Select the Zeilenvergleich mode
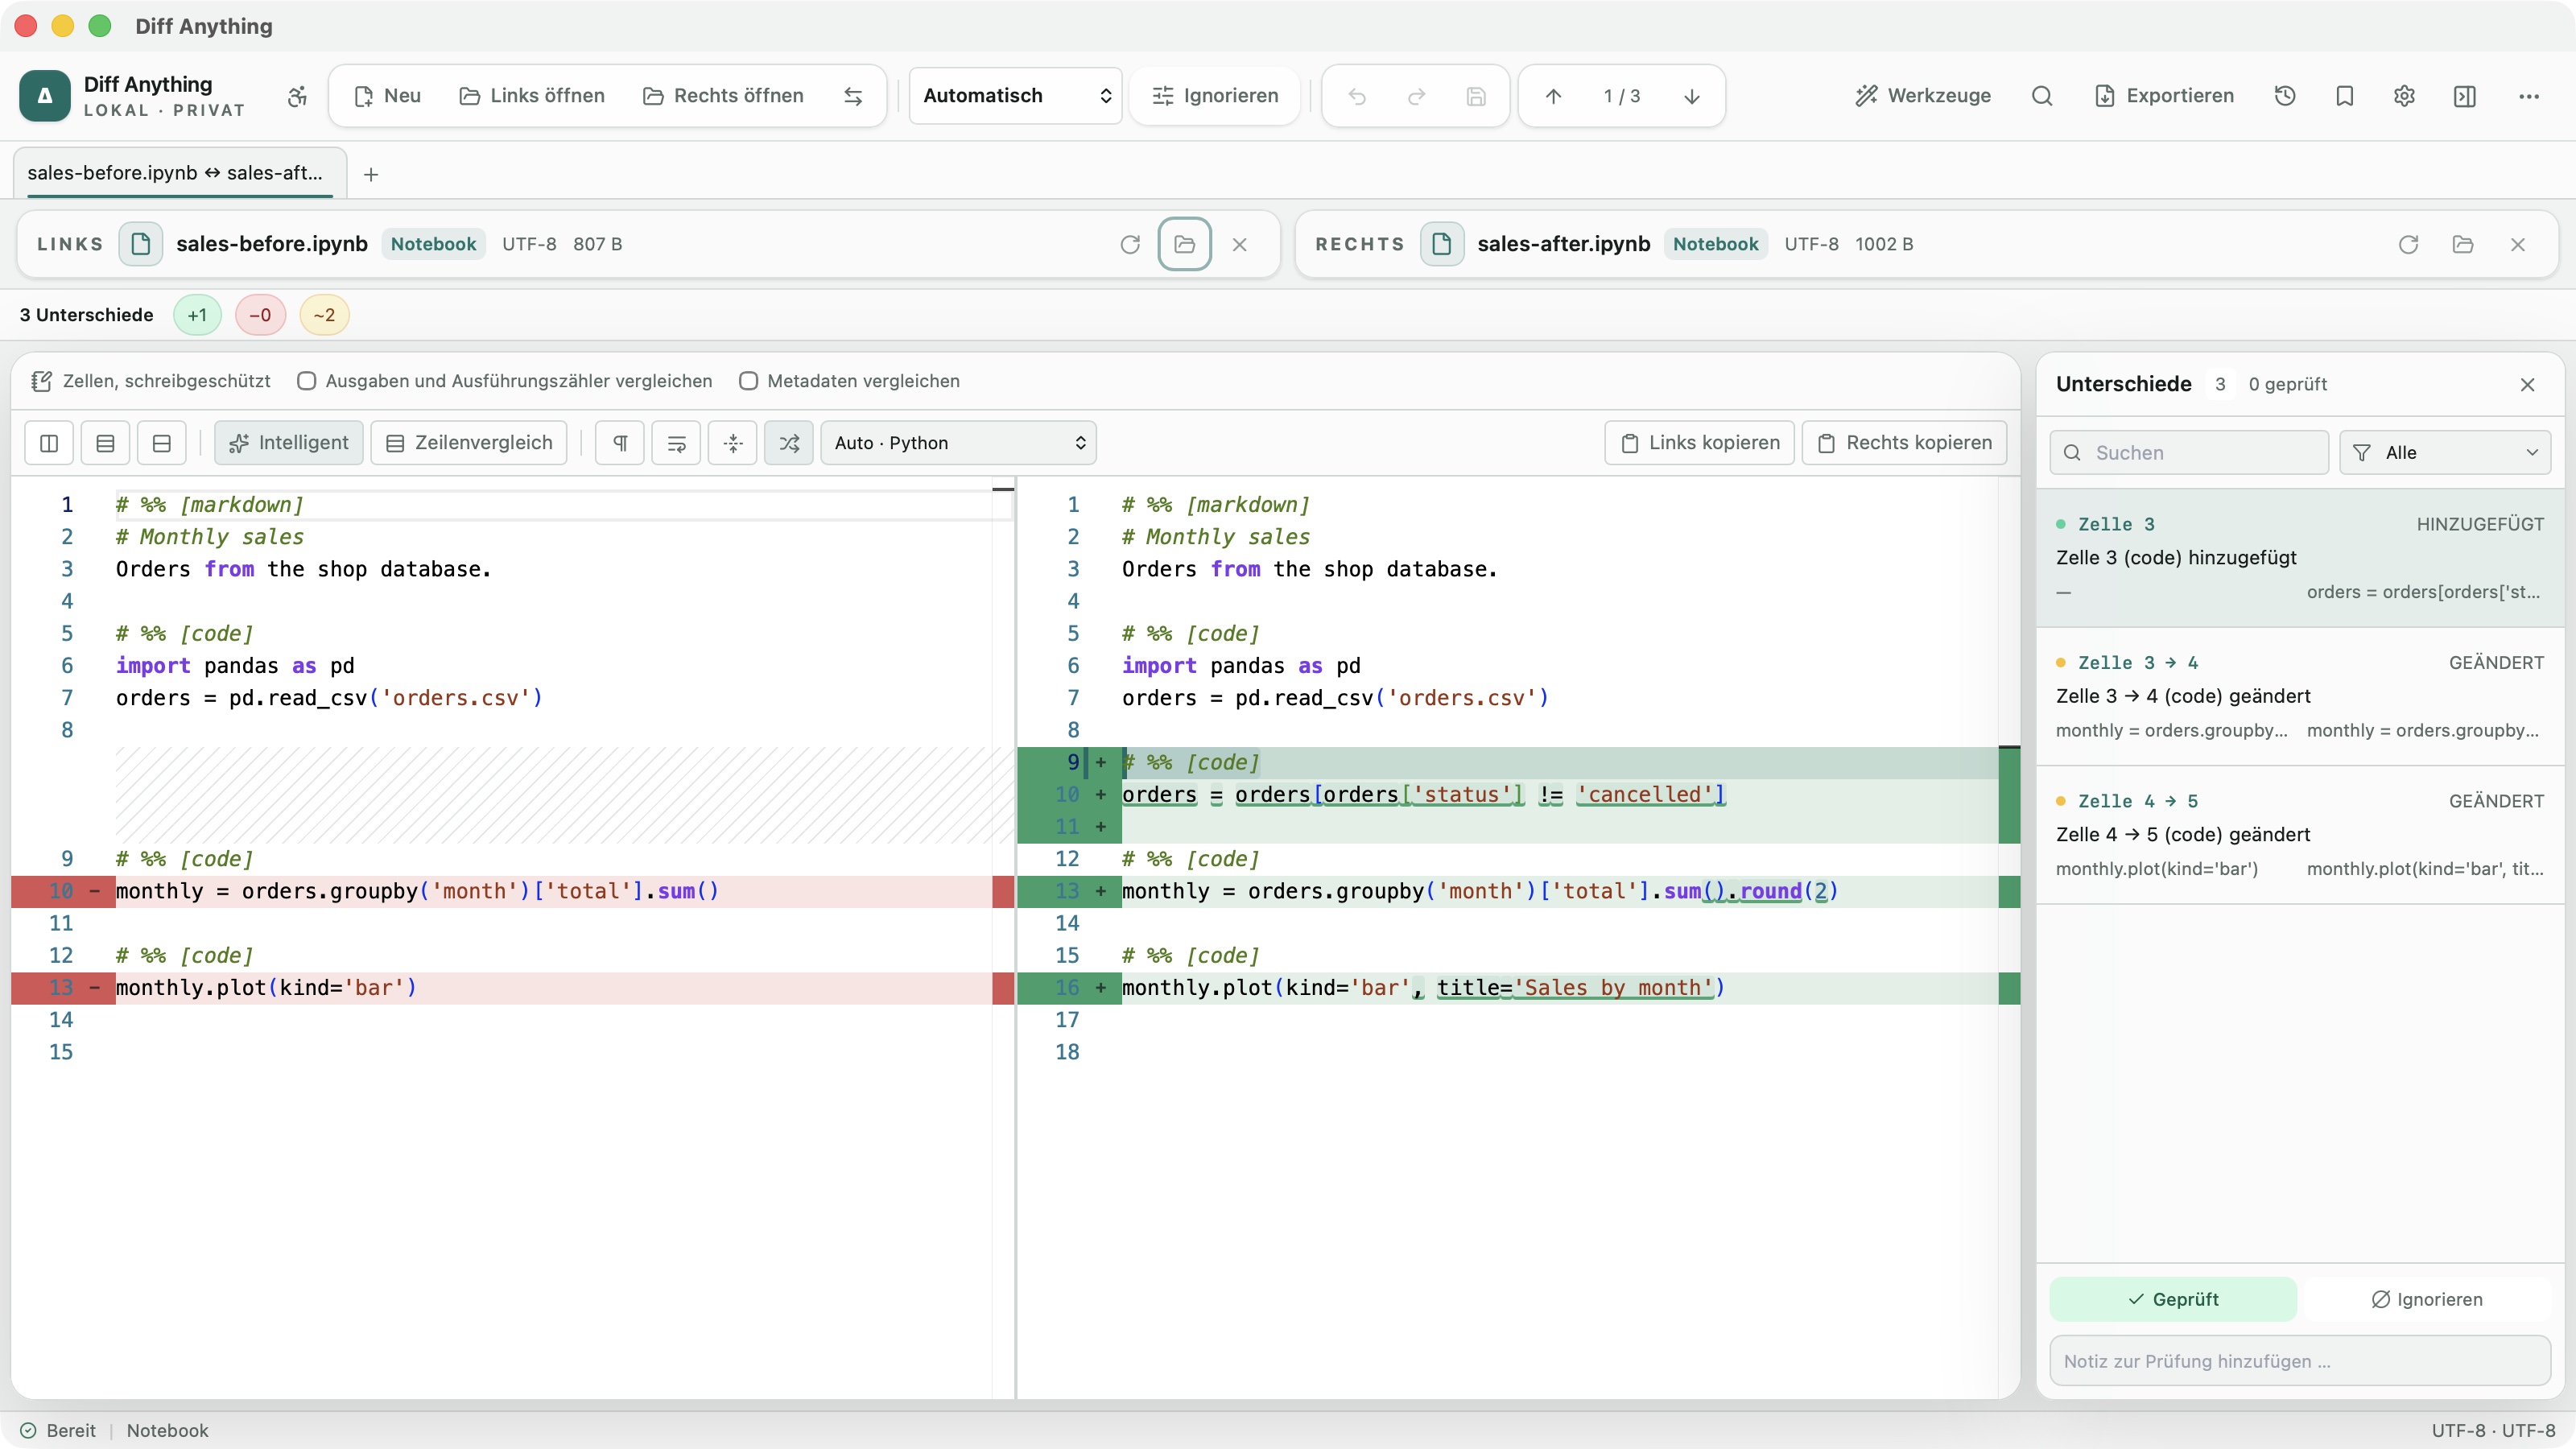Viewport: 2576px width, 1449px height. pos(469,443)
